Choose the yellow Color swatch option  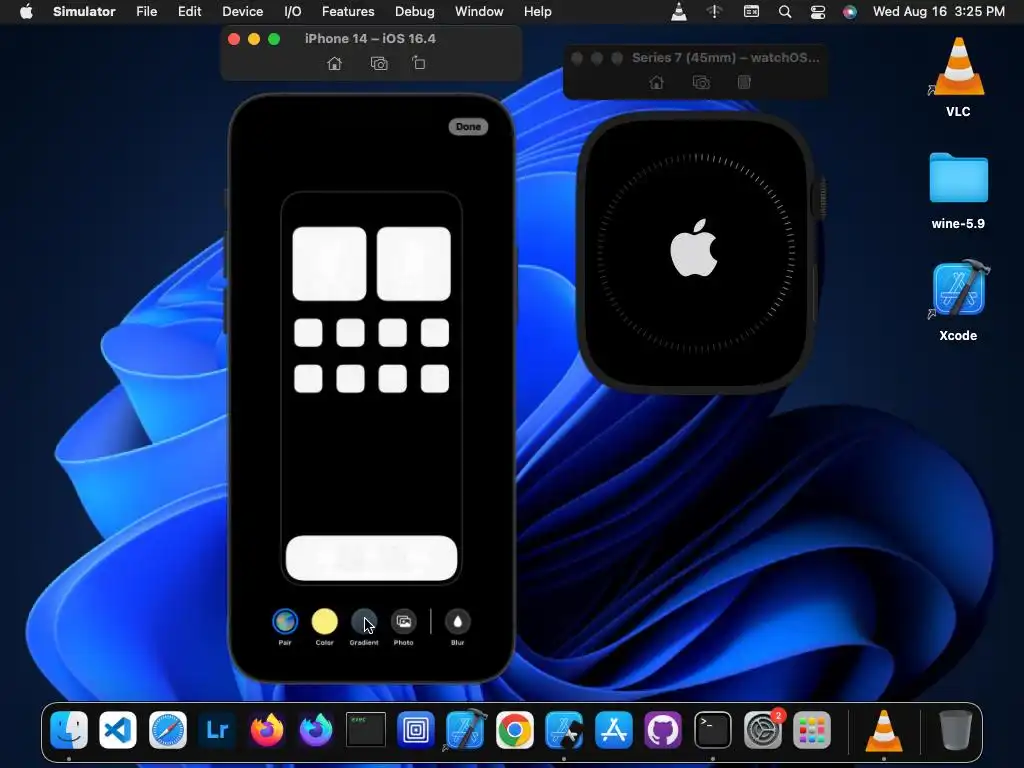(x=325, y=621)
